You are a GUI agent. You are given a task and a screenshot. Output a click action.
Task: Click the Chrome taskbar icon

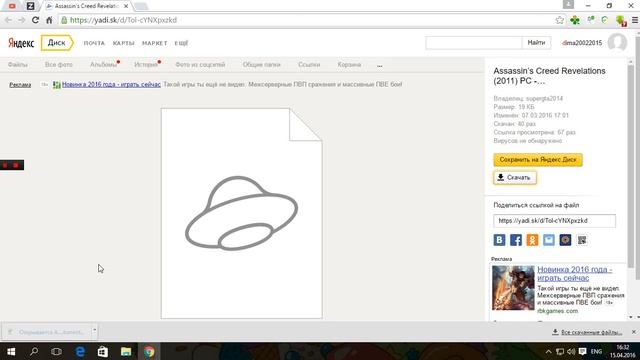(x=149, y=351)
